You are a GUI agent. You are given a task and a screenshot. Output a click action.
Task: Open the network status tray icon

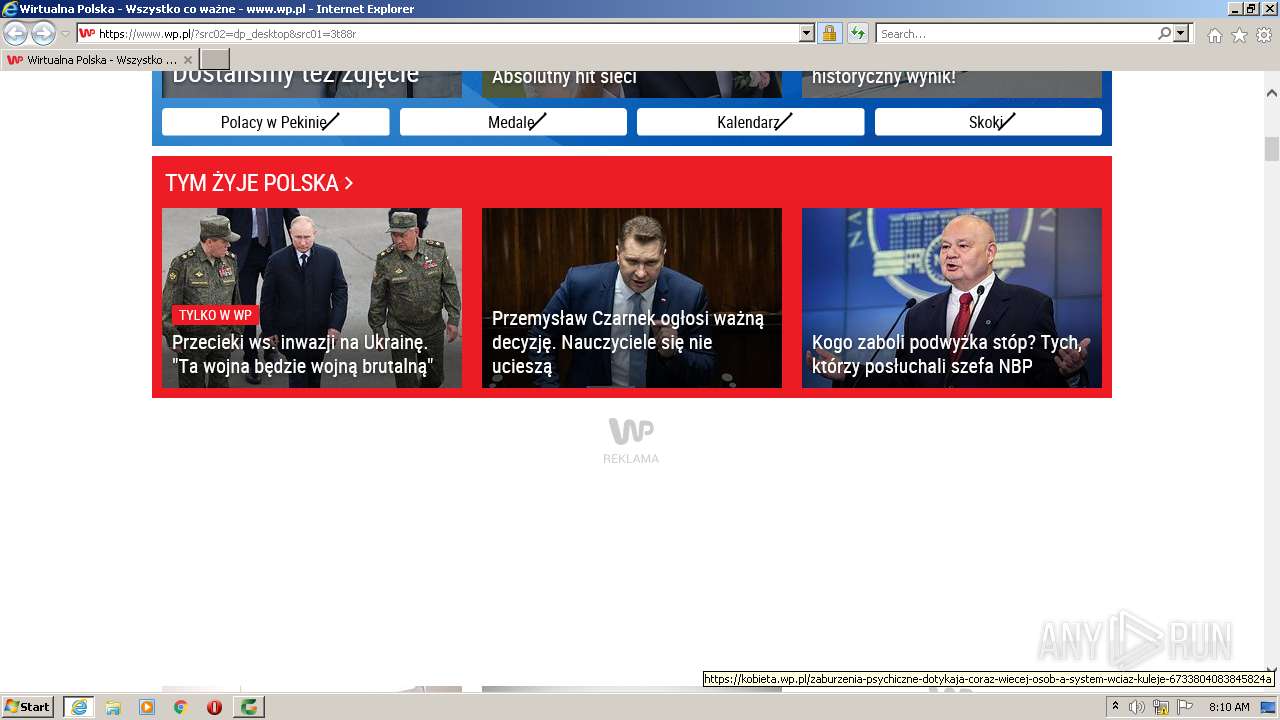point(1161,707)
